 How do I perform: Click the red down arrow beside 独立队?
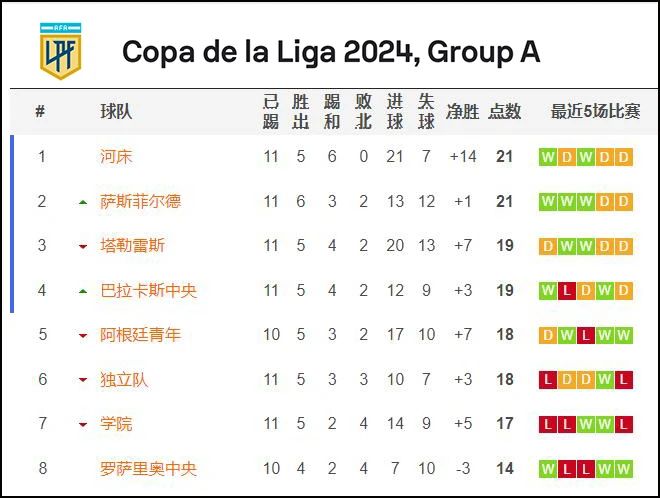(x=83, y=380)
